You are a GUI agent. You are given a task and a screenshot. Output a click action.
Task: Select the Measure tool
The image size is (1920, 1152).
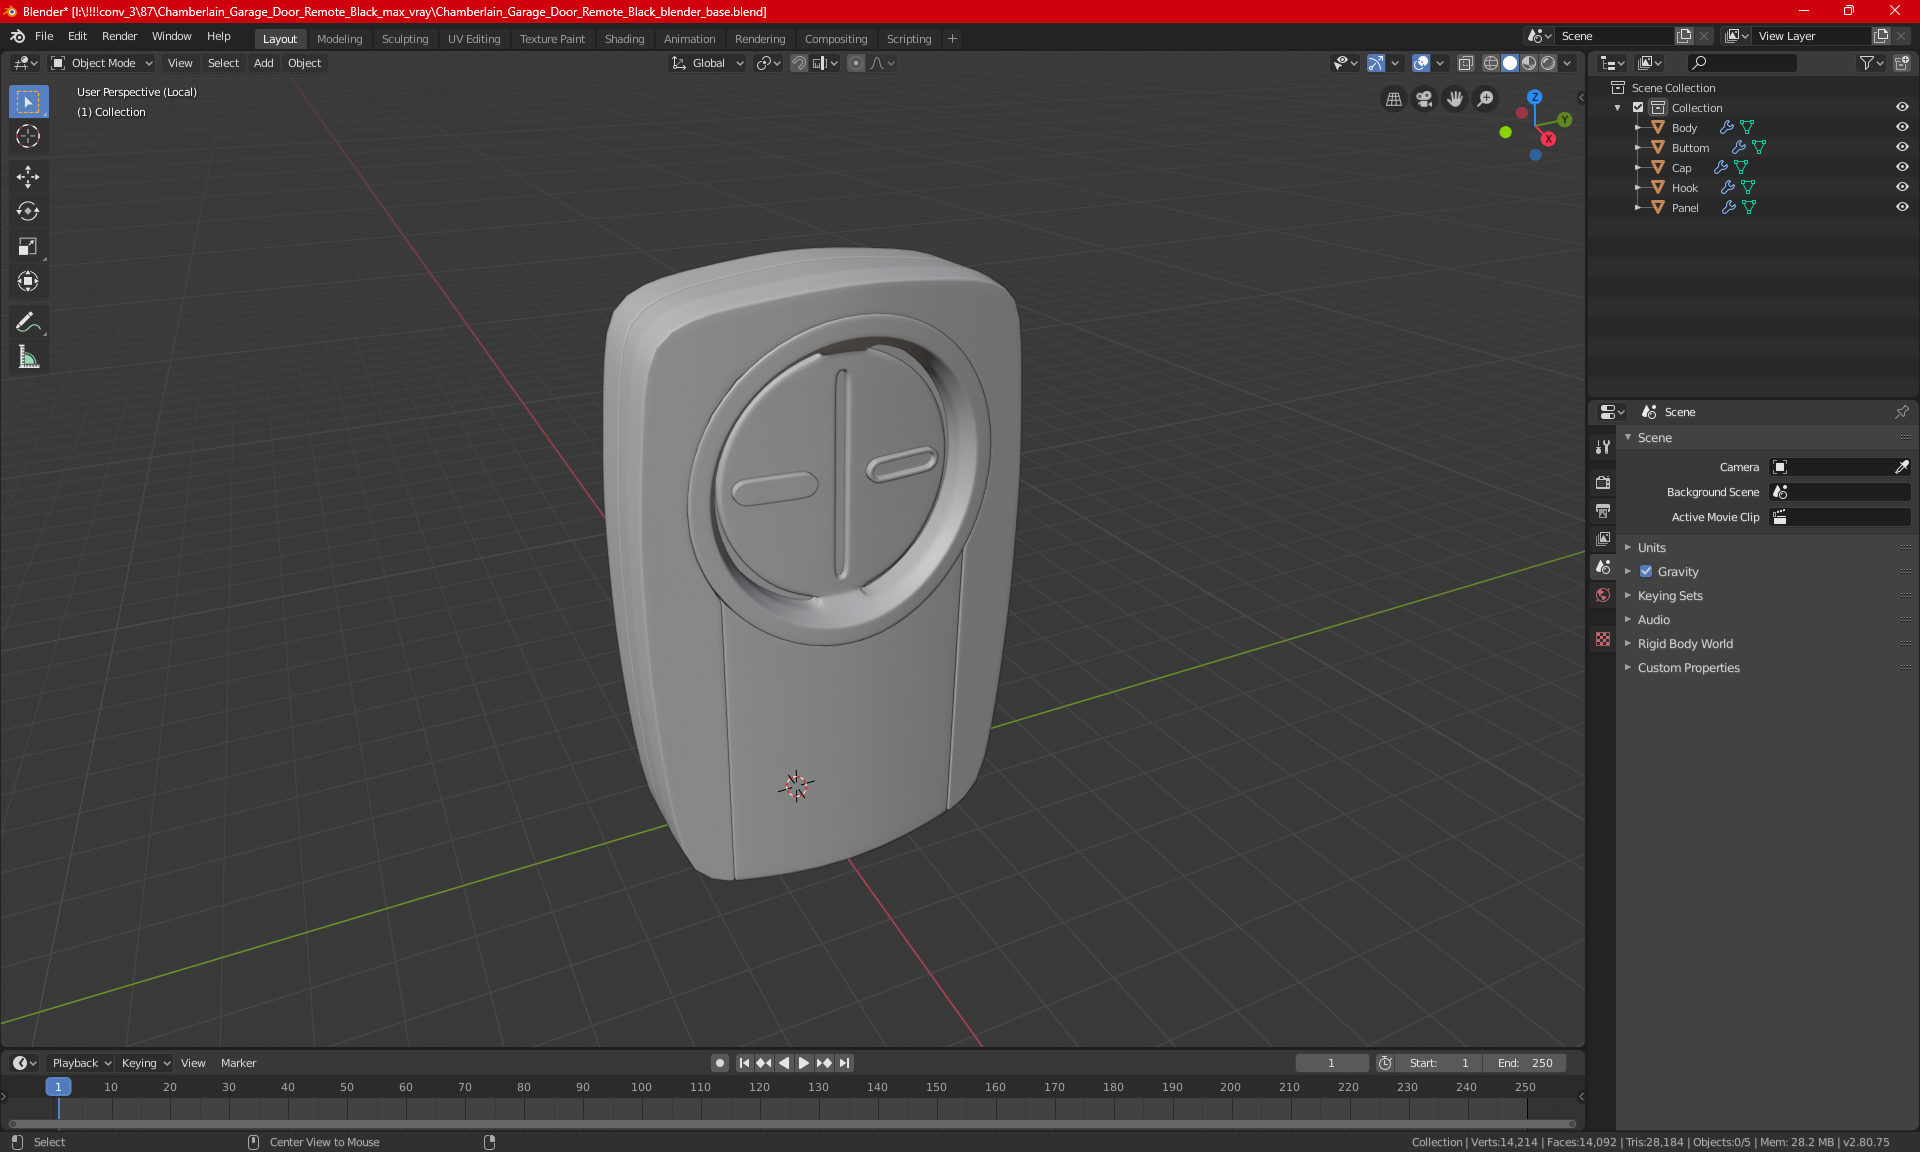pos(28,357)
